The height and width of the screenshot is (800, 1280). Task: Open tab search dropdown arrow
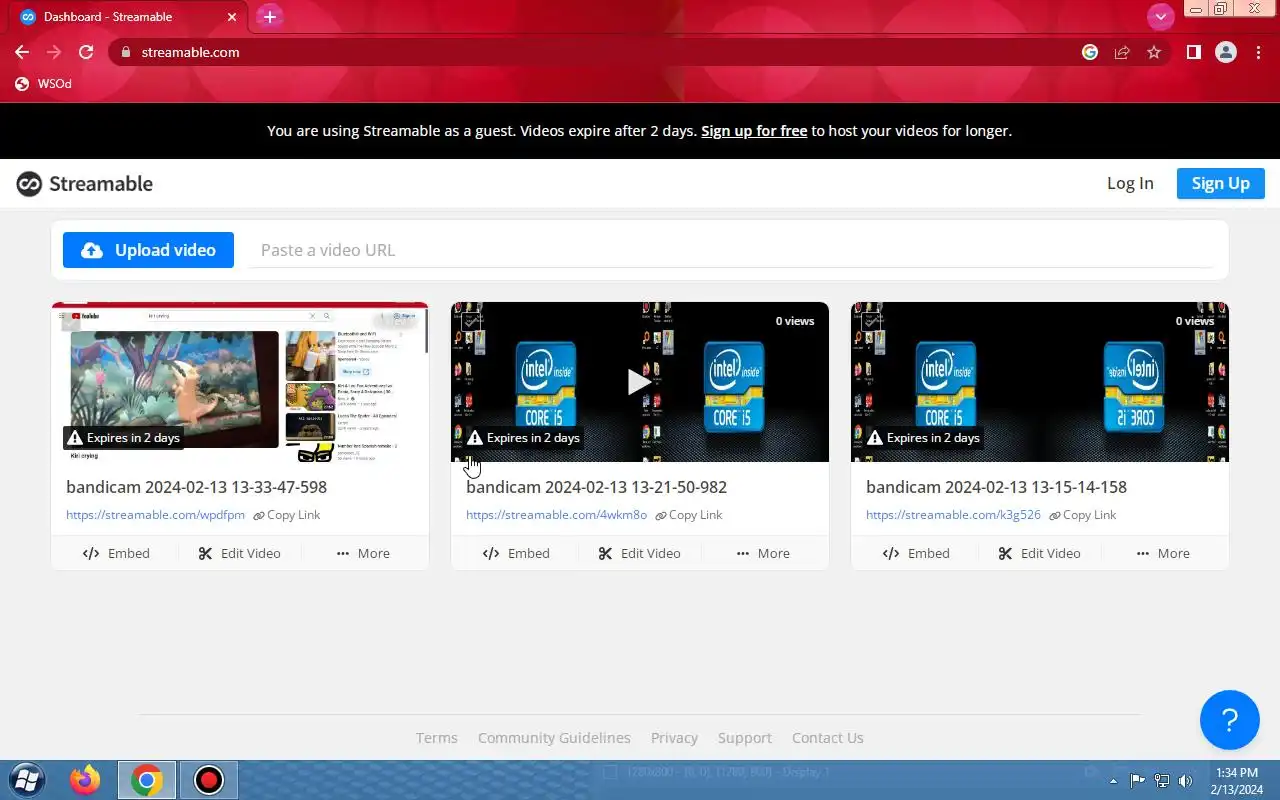[1160, 16]
